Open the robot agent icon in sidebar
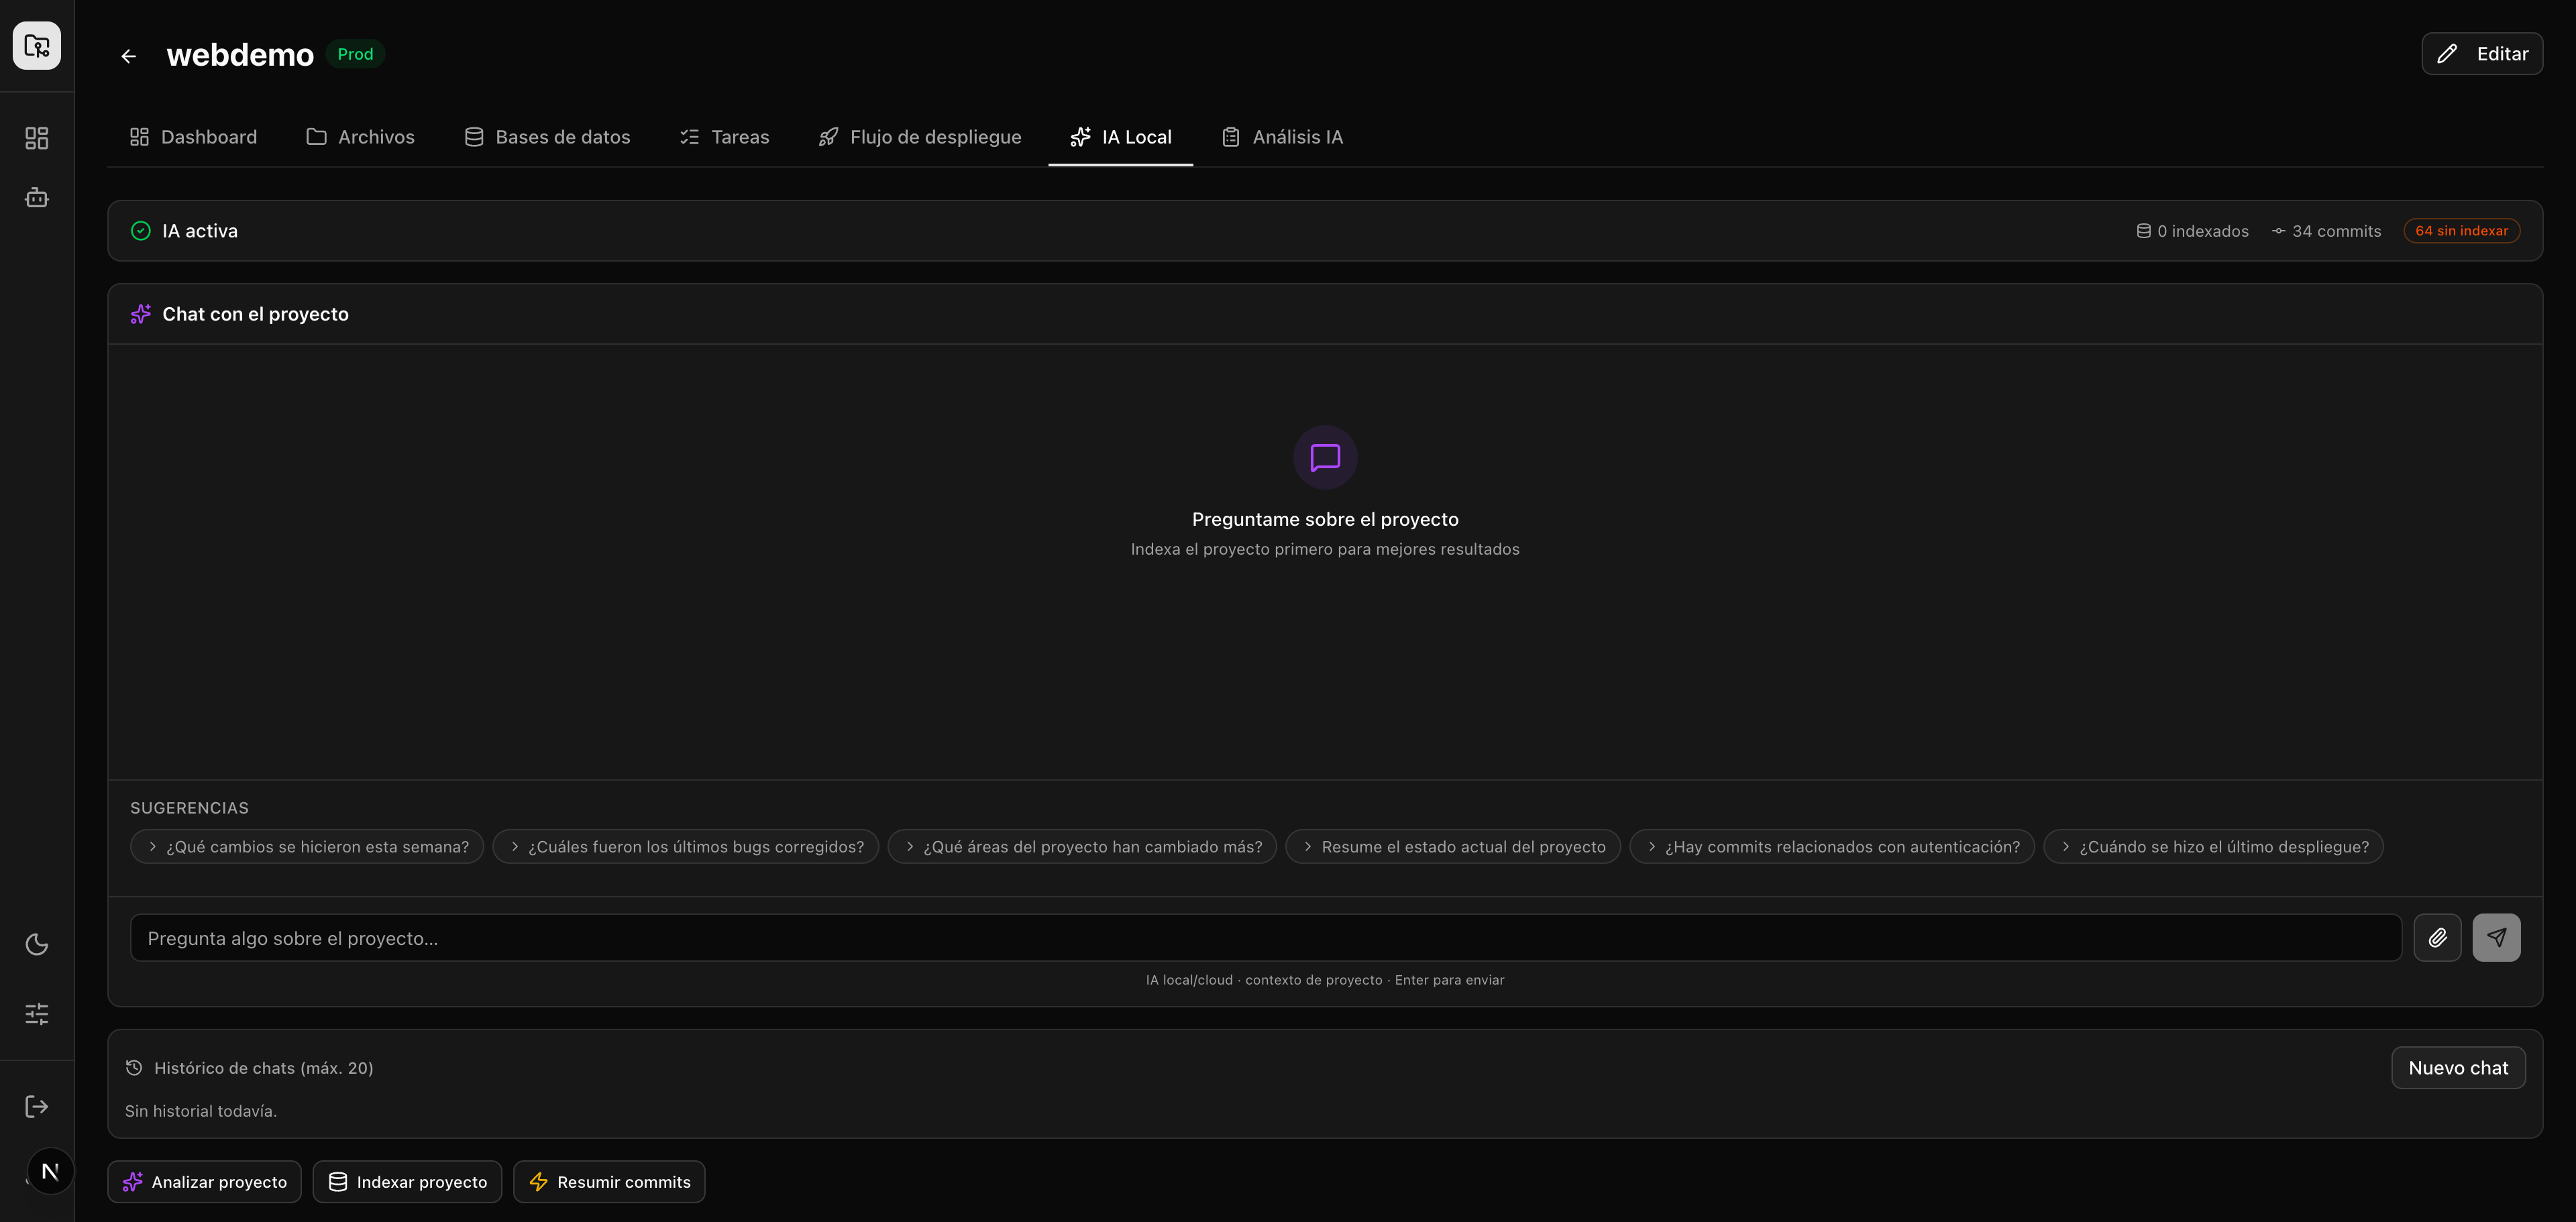The height and width of the screenshot is (1222, 2576). click(x=37, y=198)
